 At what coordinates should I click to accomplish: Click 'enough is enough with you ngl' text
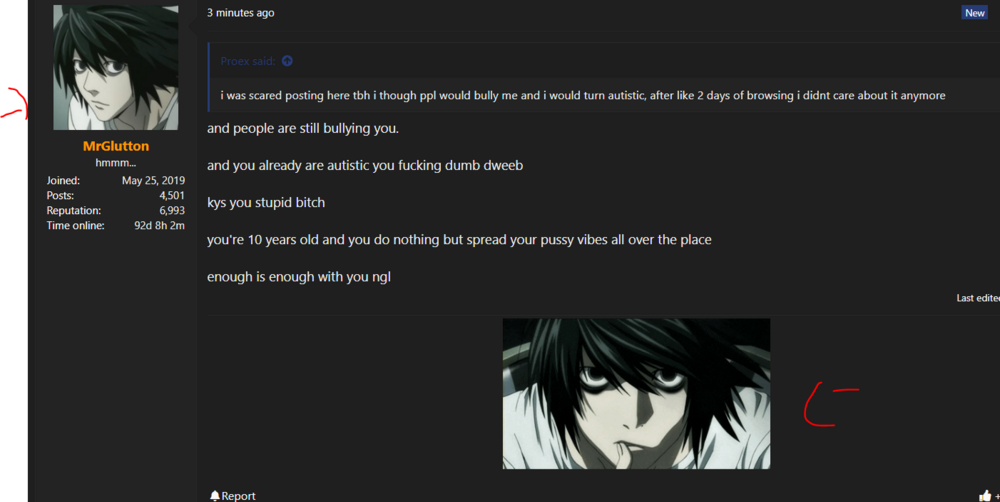(298, 277)
